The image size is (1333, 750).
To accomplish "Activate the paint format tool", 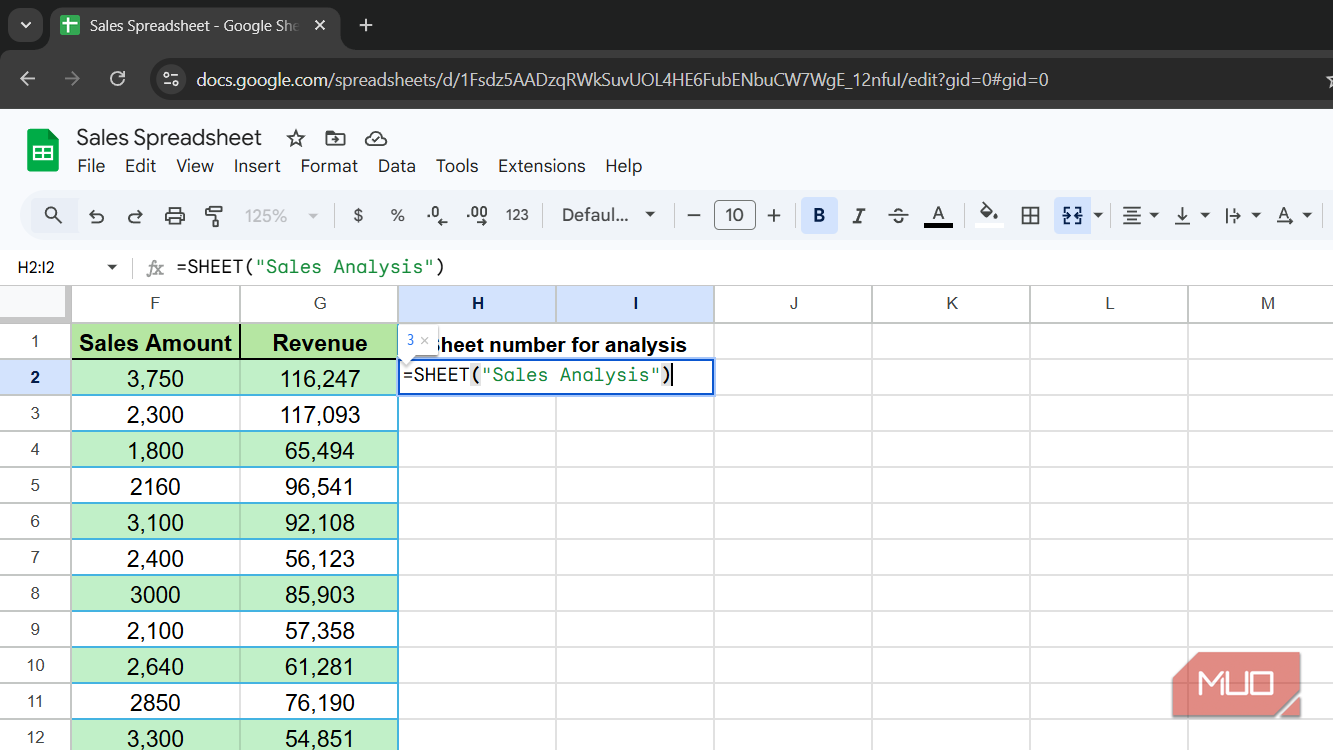I will [x=213, y=215].
